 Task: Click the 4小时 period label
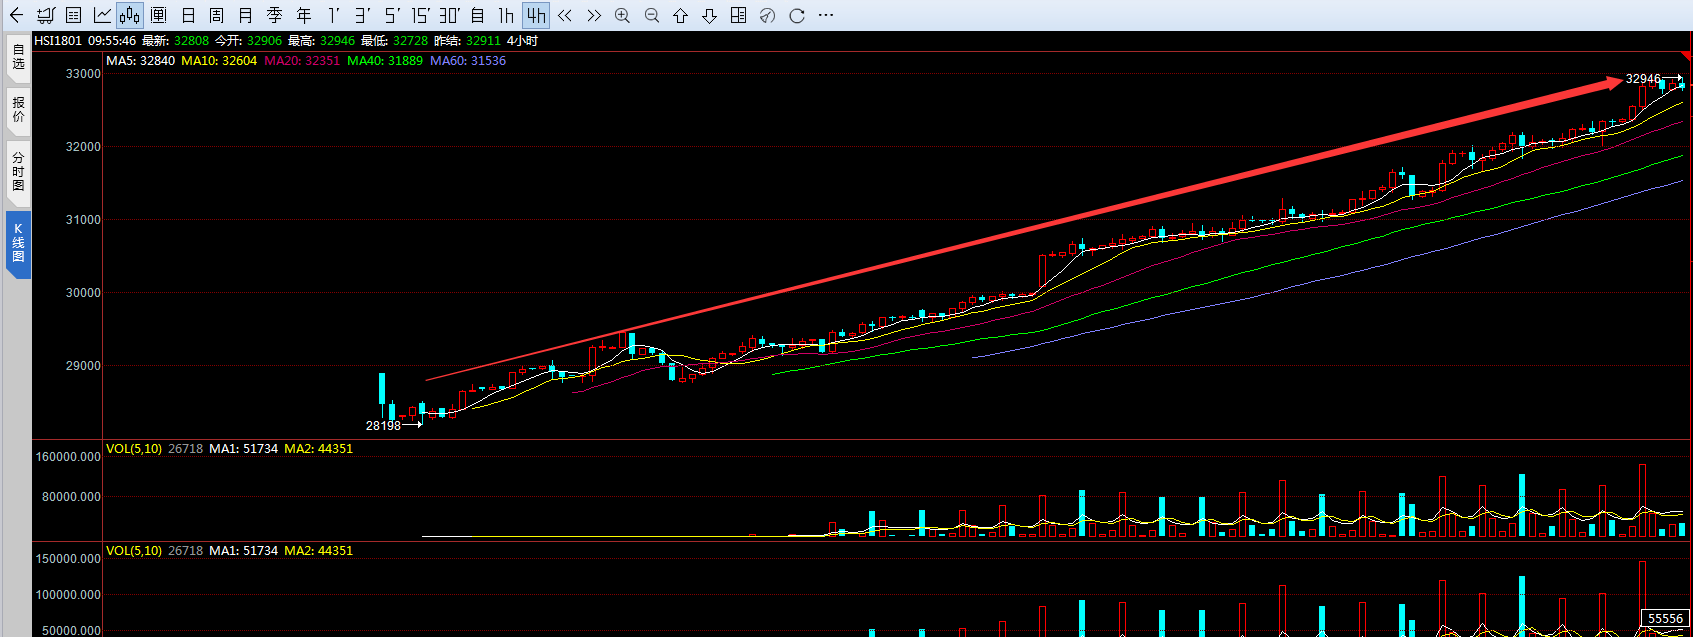coord(522,41)
